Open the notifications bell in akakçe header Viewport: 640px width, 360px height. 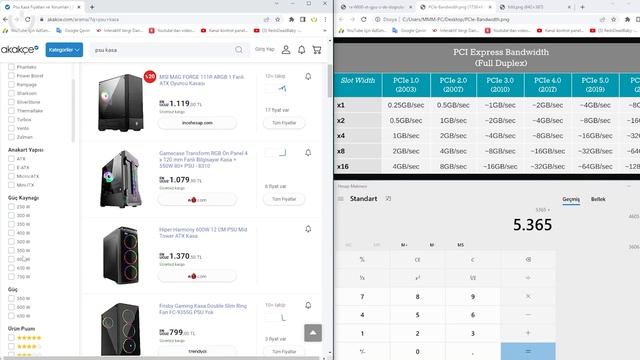[301, 50]
